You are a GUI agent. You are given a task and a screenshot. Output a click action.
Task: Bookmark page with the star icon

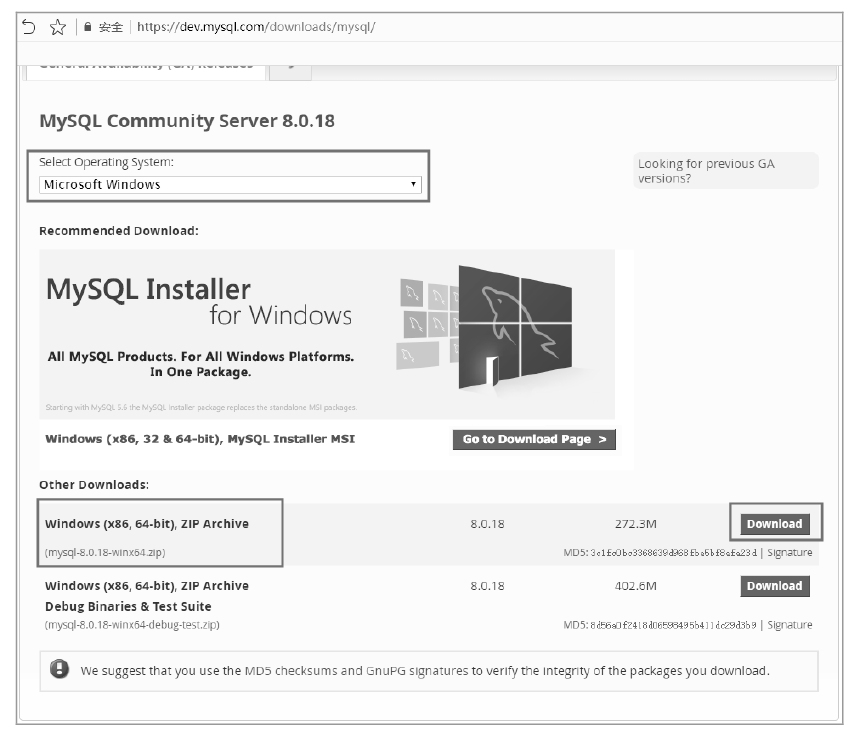coord(57,27)
